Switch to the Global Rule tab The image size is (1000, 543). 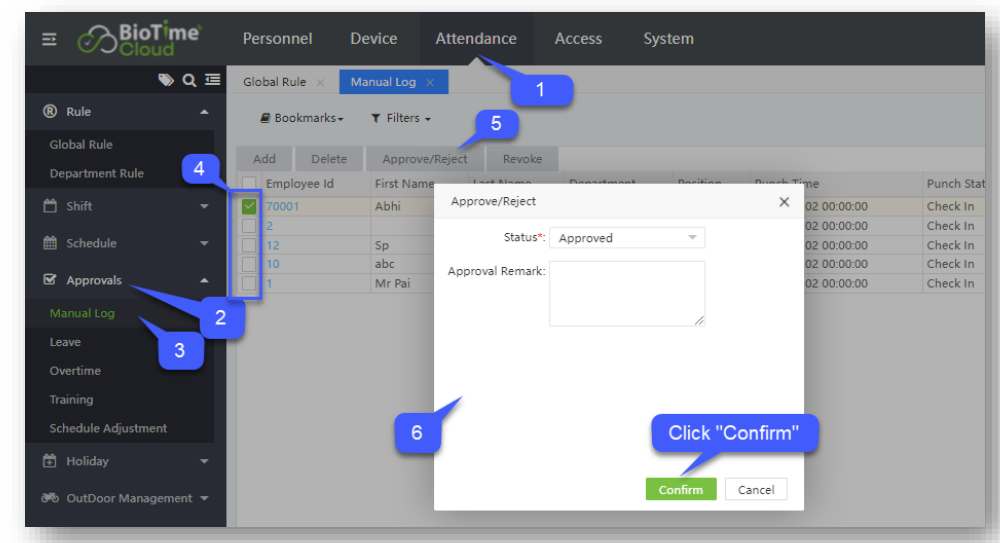274,82
